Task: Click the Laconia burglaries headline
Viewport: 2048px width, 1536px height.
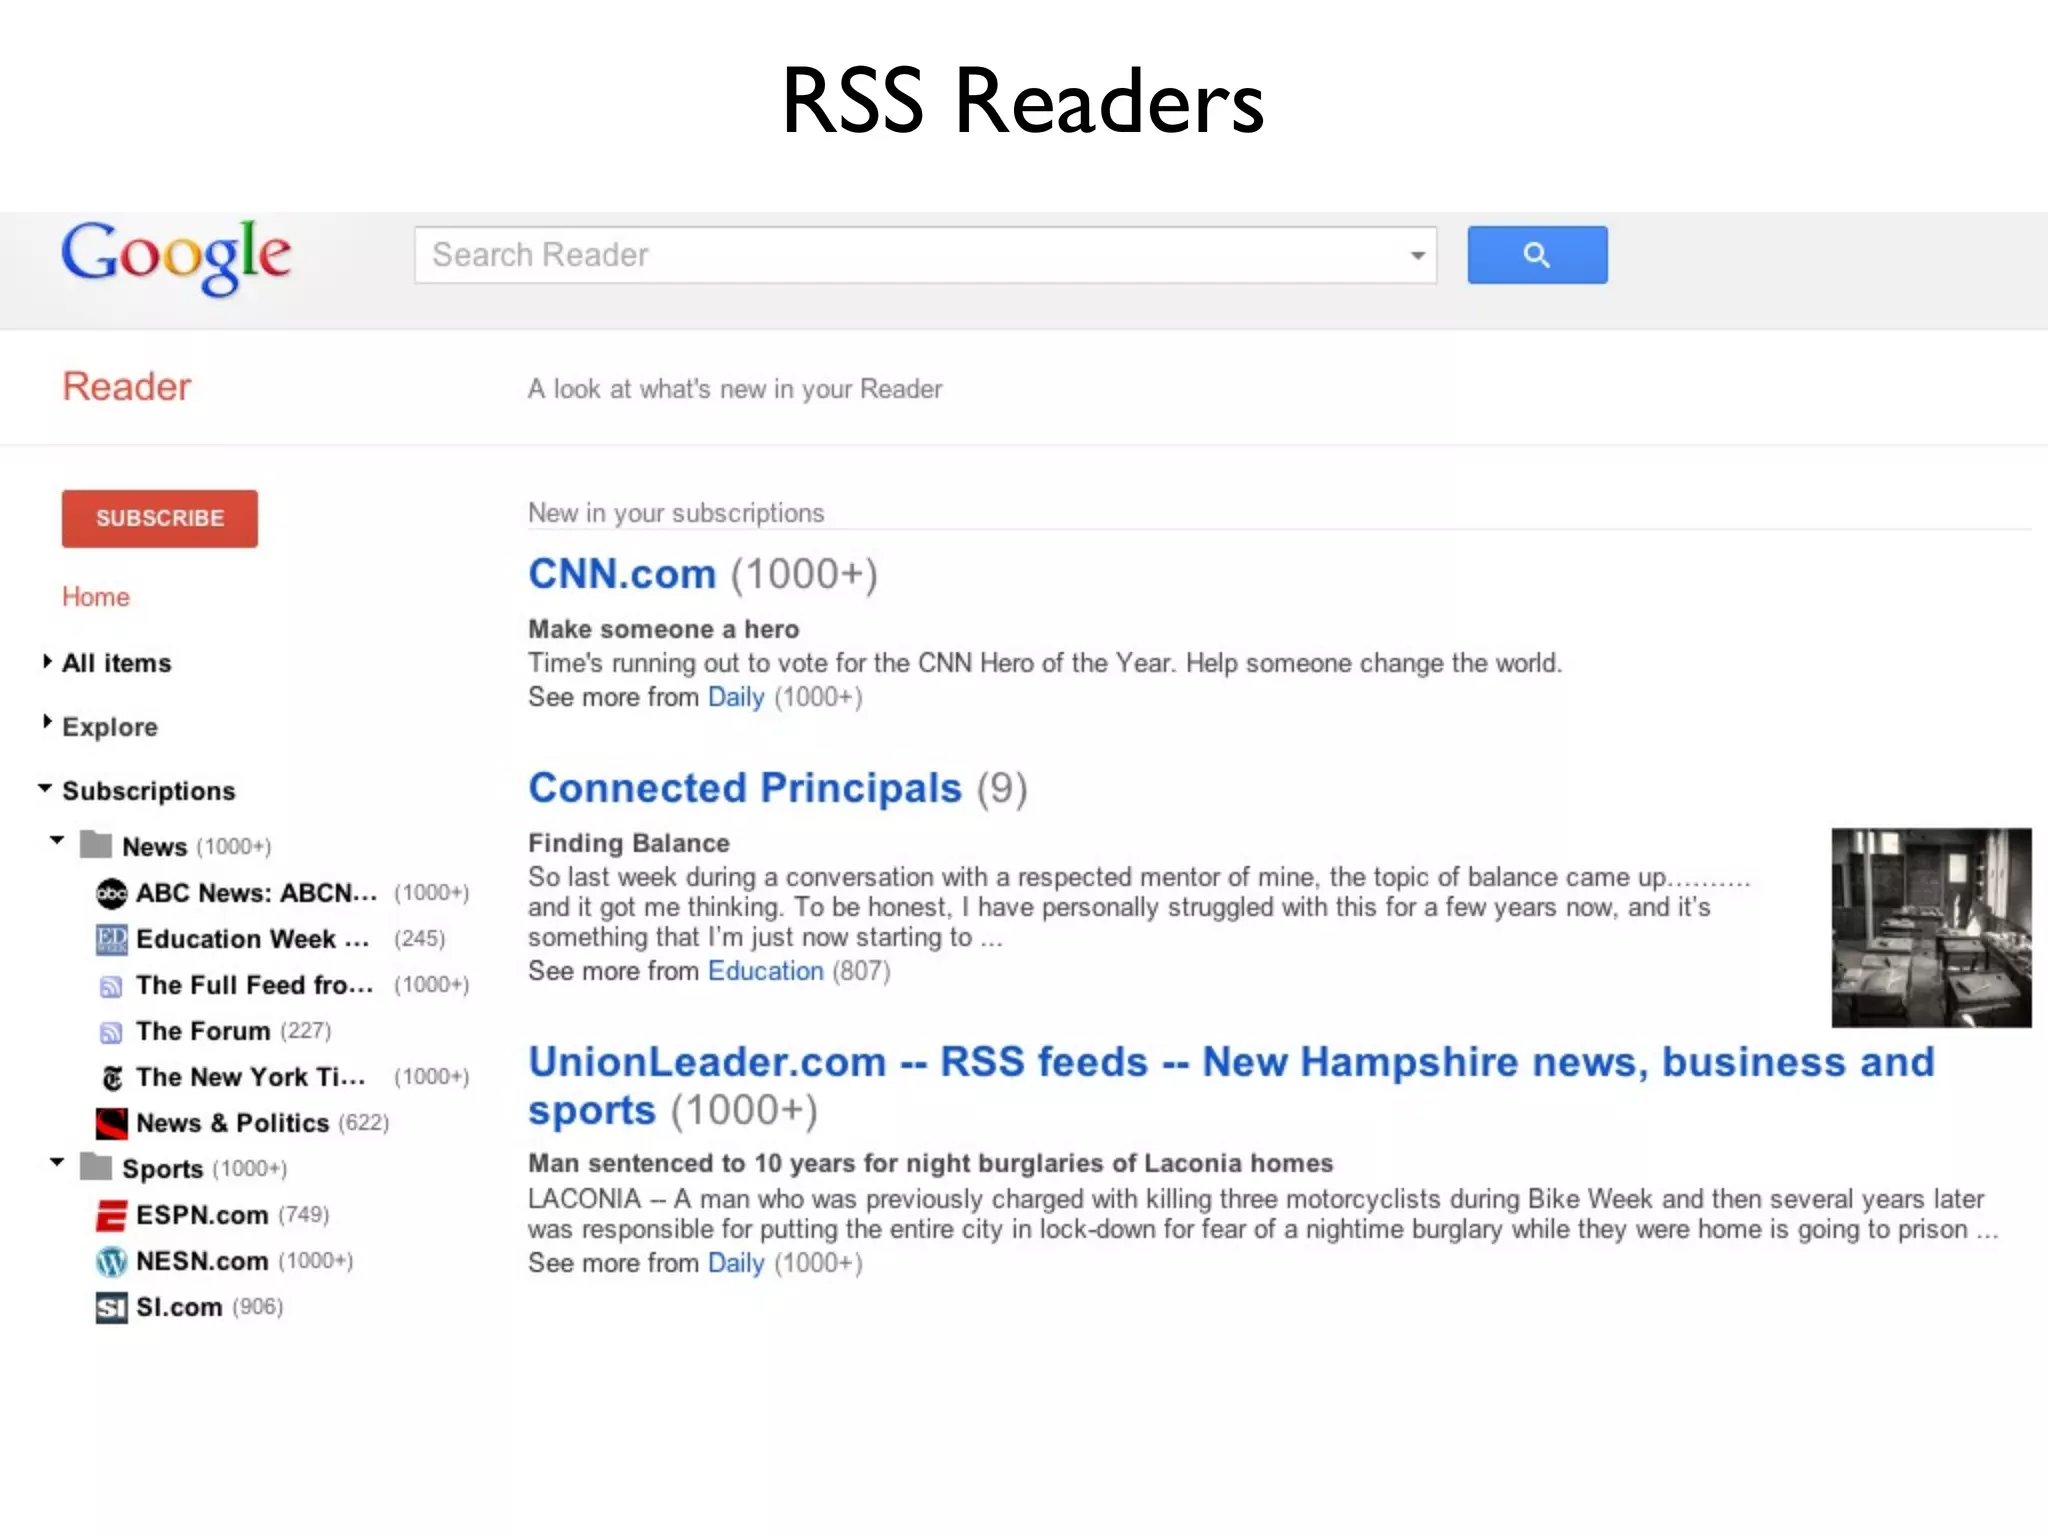Action: point(931,1163)
